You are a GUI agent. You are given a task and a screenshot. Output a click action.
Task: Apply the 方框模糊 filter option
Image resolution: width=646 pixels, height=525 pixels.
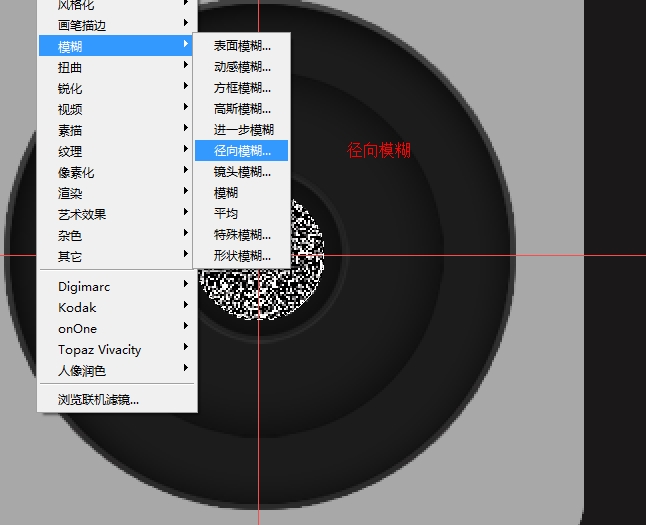click(x=242, y=88)
